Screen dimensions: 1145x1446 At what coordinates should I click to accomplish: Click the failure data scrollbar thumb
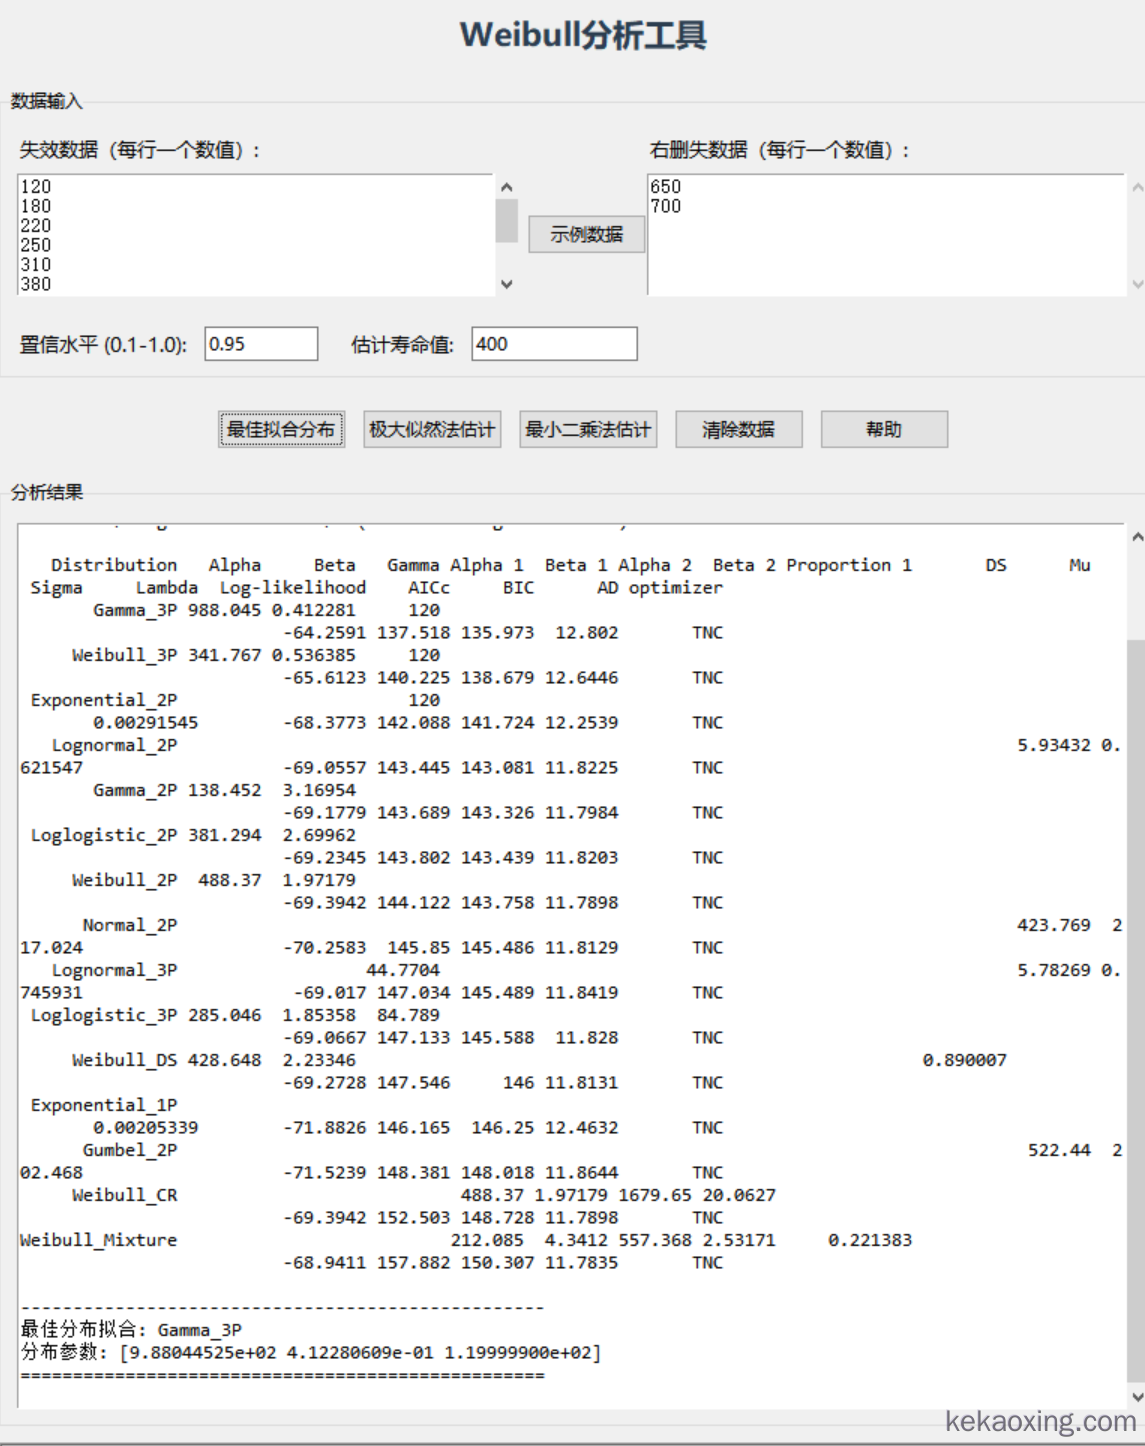[x=506, y=221]
